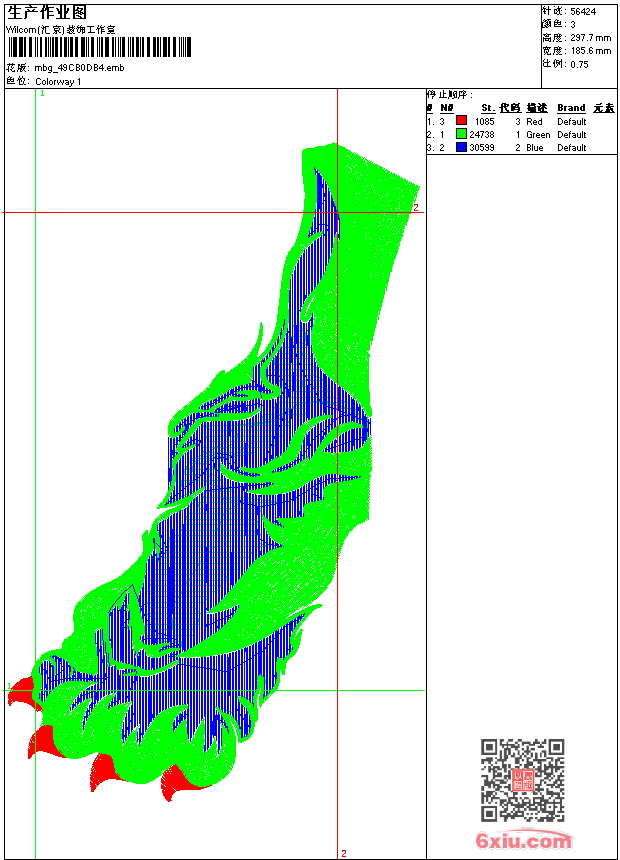Select the Red thread row
This screenshot has height=860, width=620.
click(x=521, y=121)
